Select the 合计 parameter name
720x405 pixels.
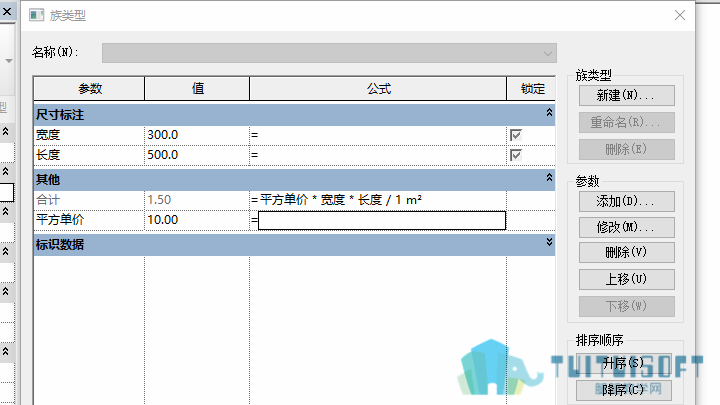tap(89, 200)
